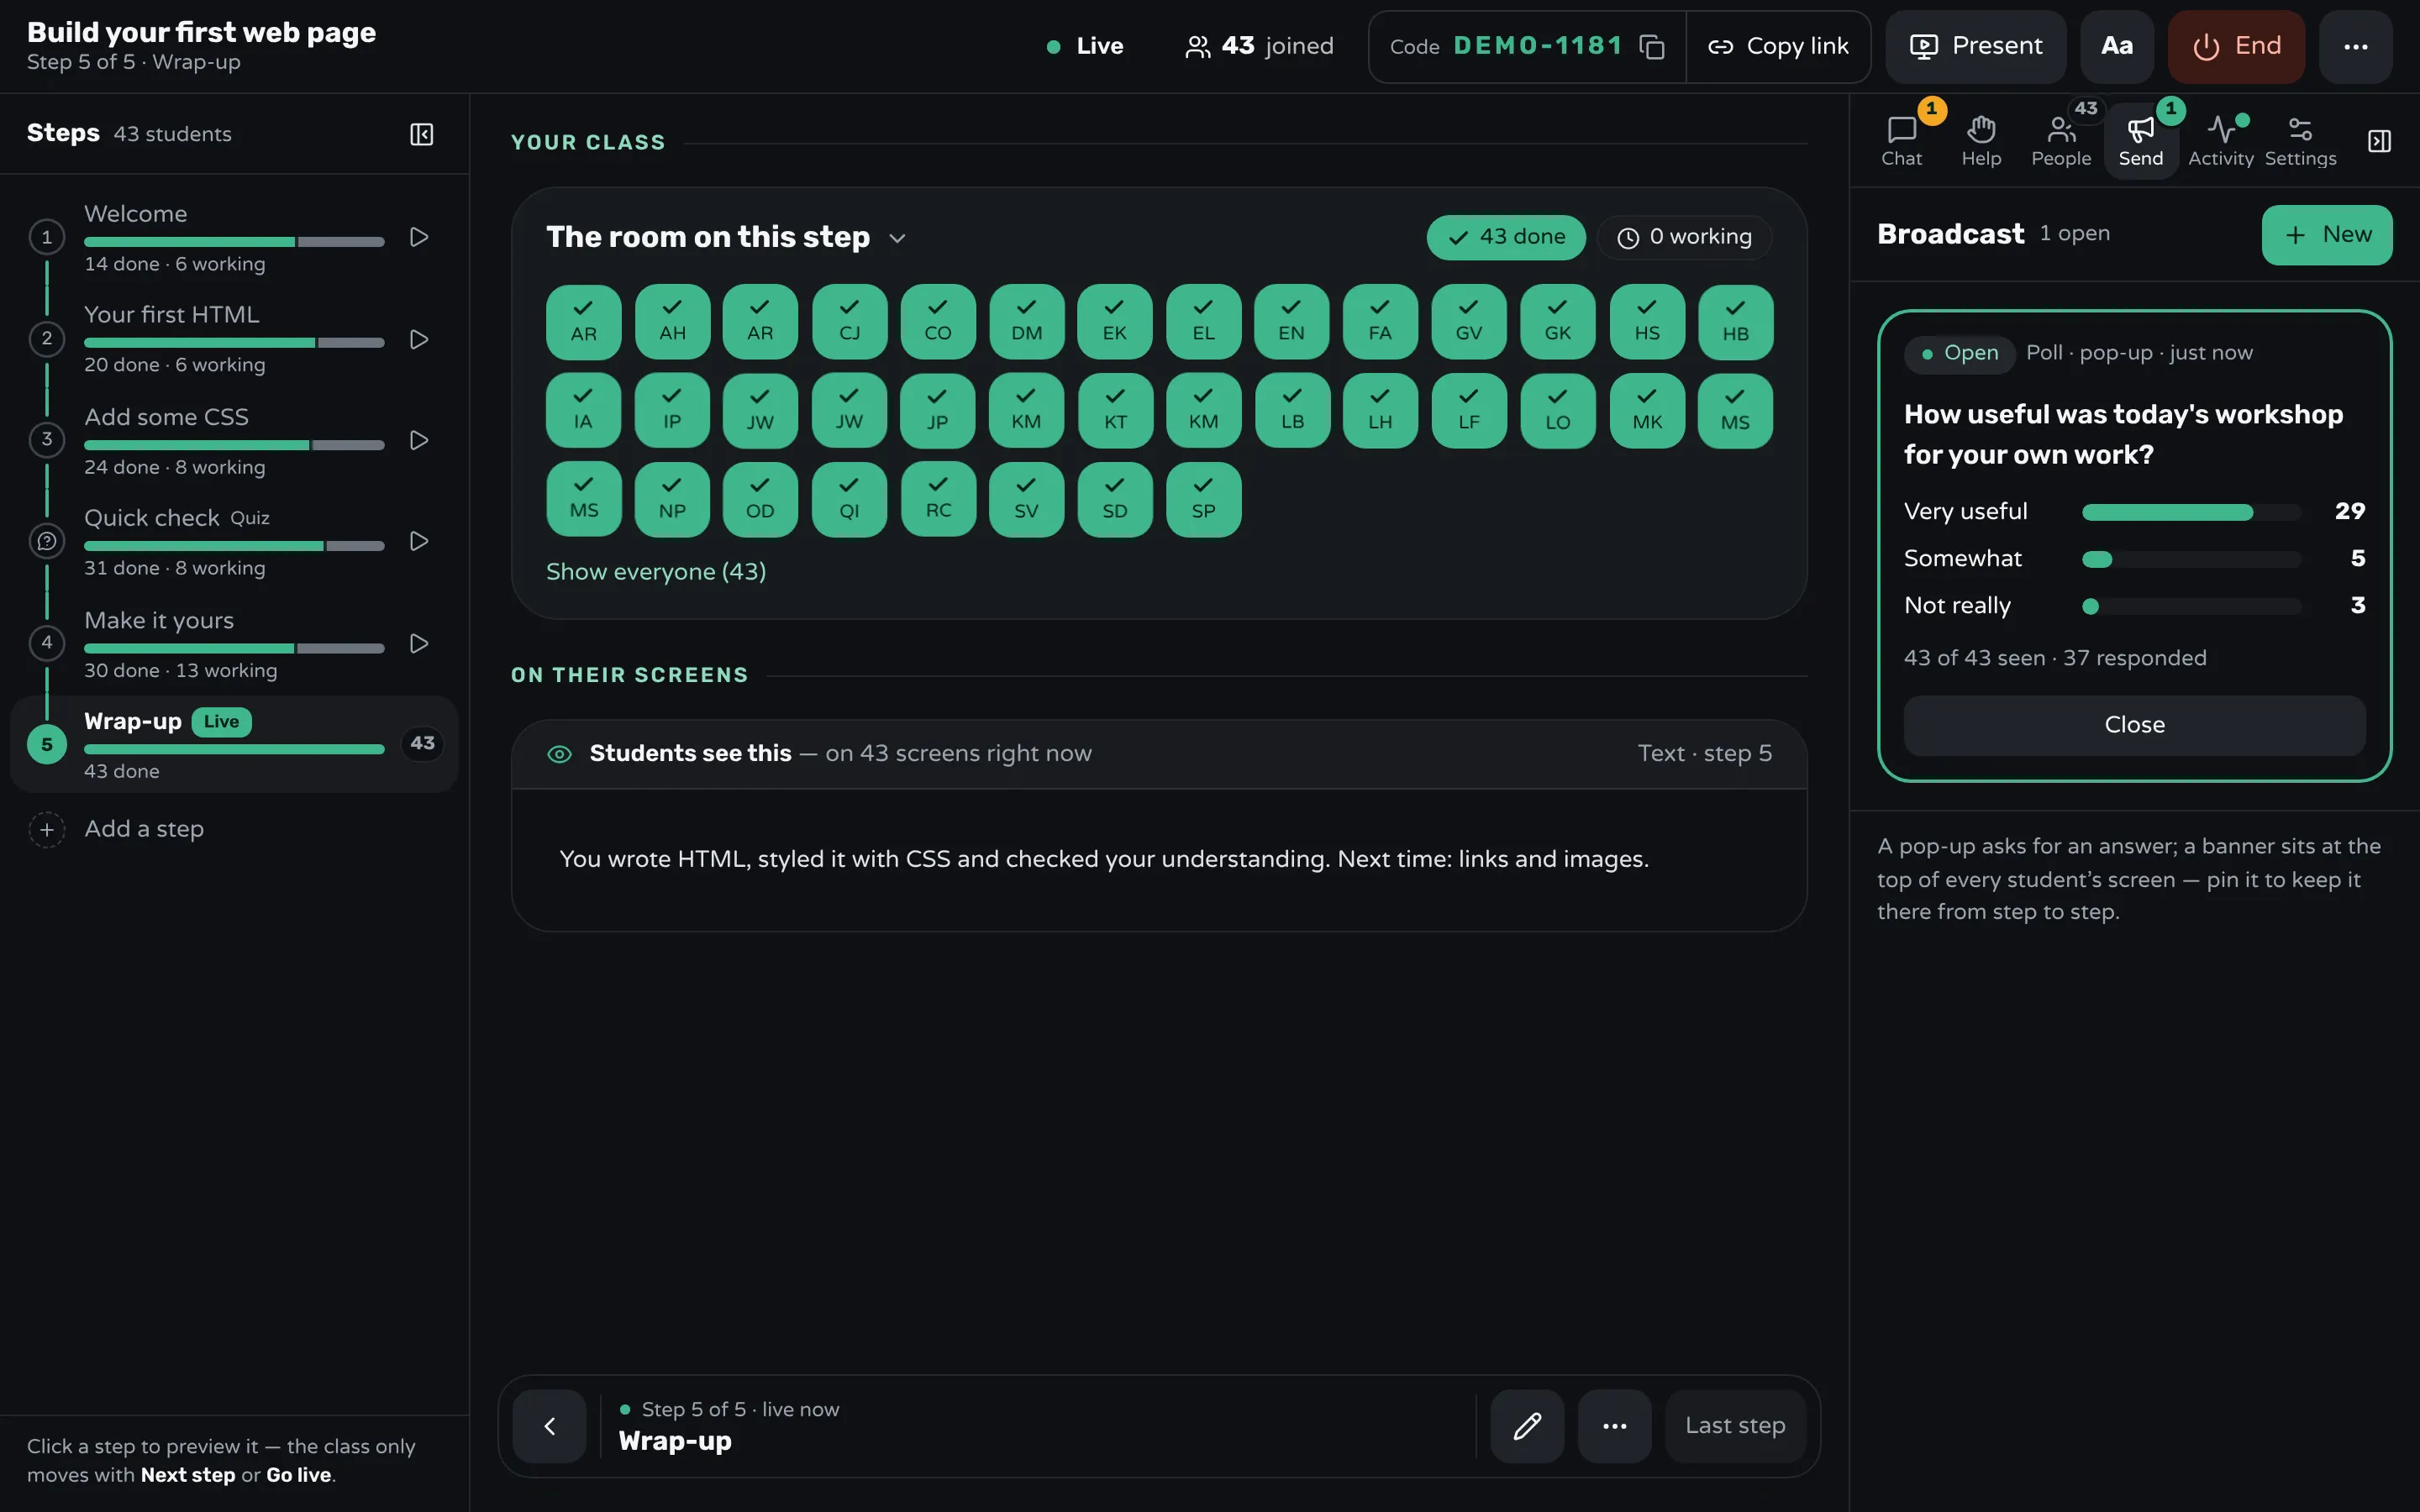This screenshot has height=1512, width=2420.
Task: Select student tile QI
Action: pos(849,499)
